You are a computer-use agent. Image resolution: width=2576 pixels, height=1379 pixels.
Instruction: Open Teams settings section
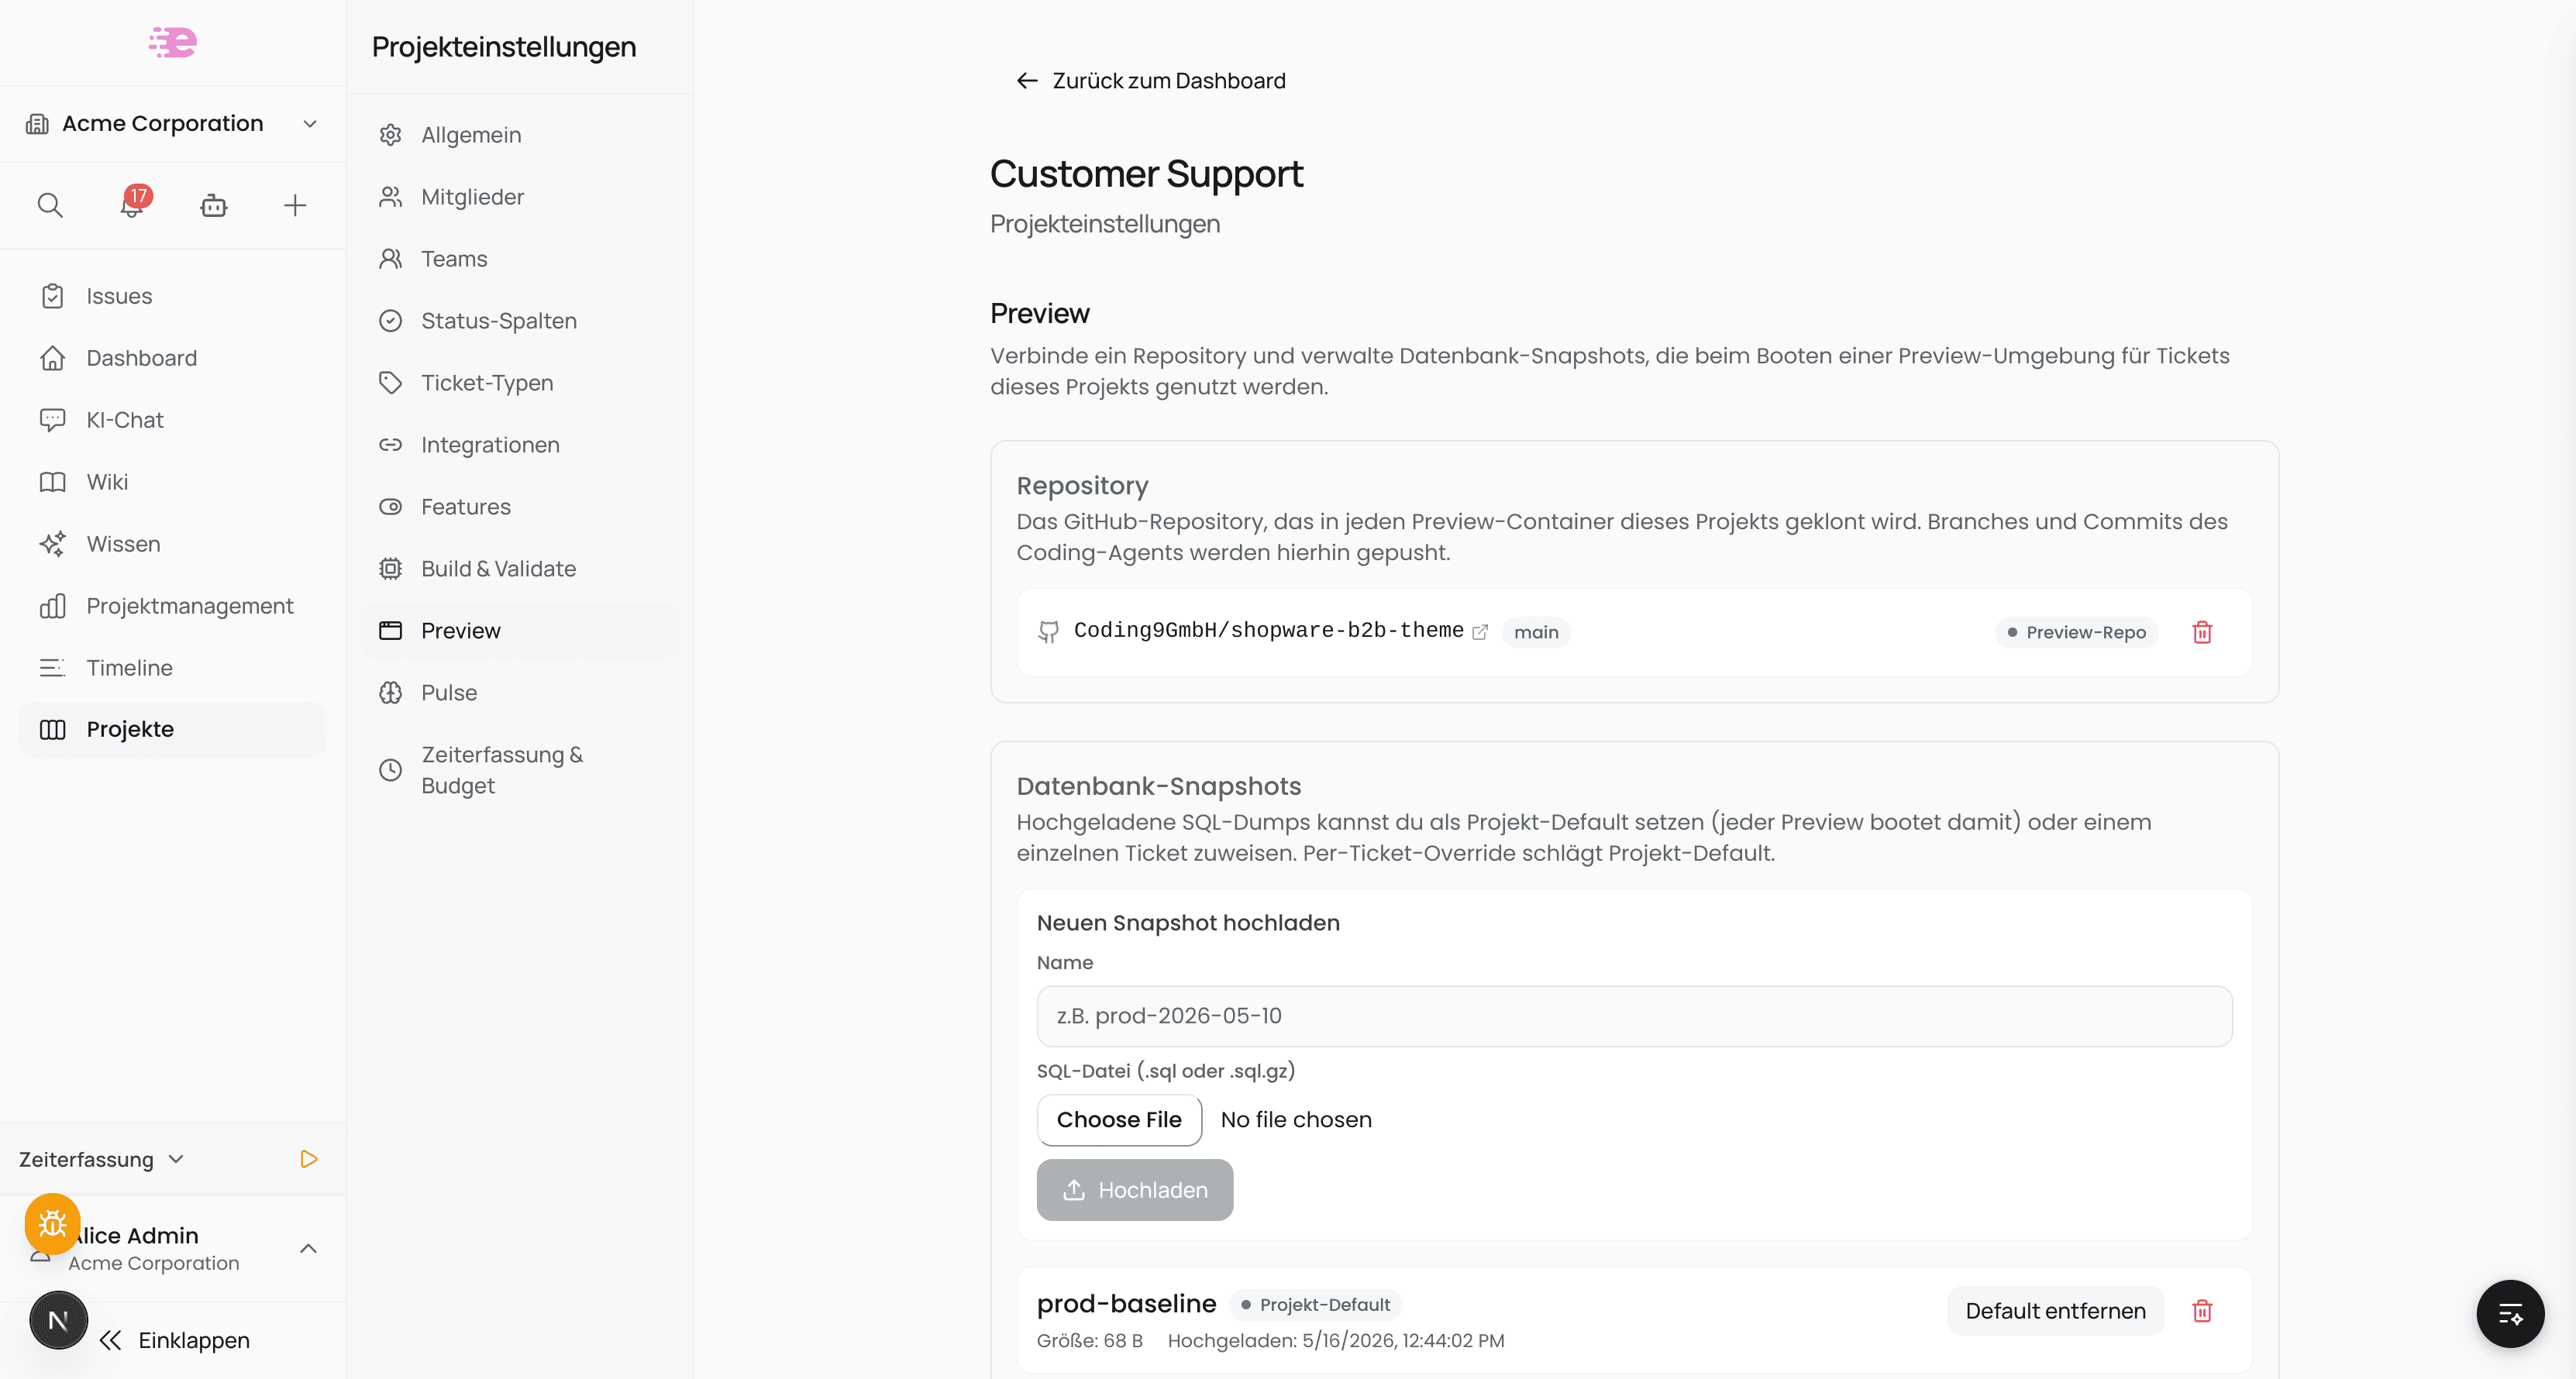520,259
